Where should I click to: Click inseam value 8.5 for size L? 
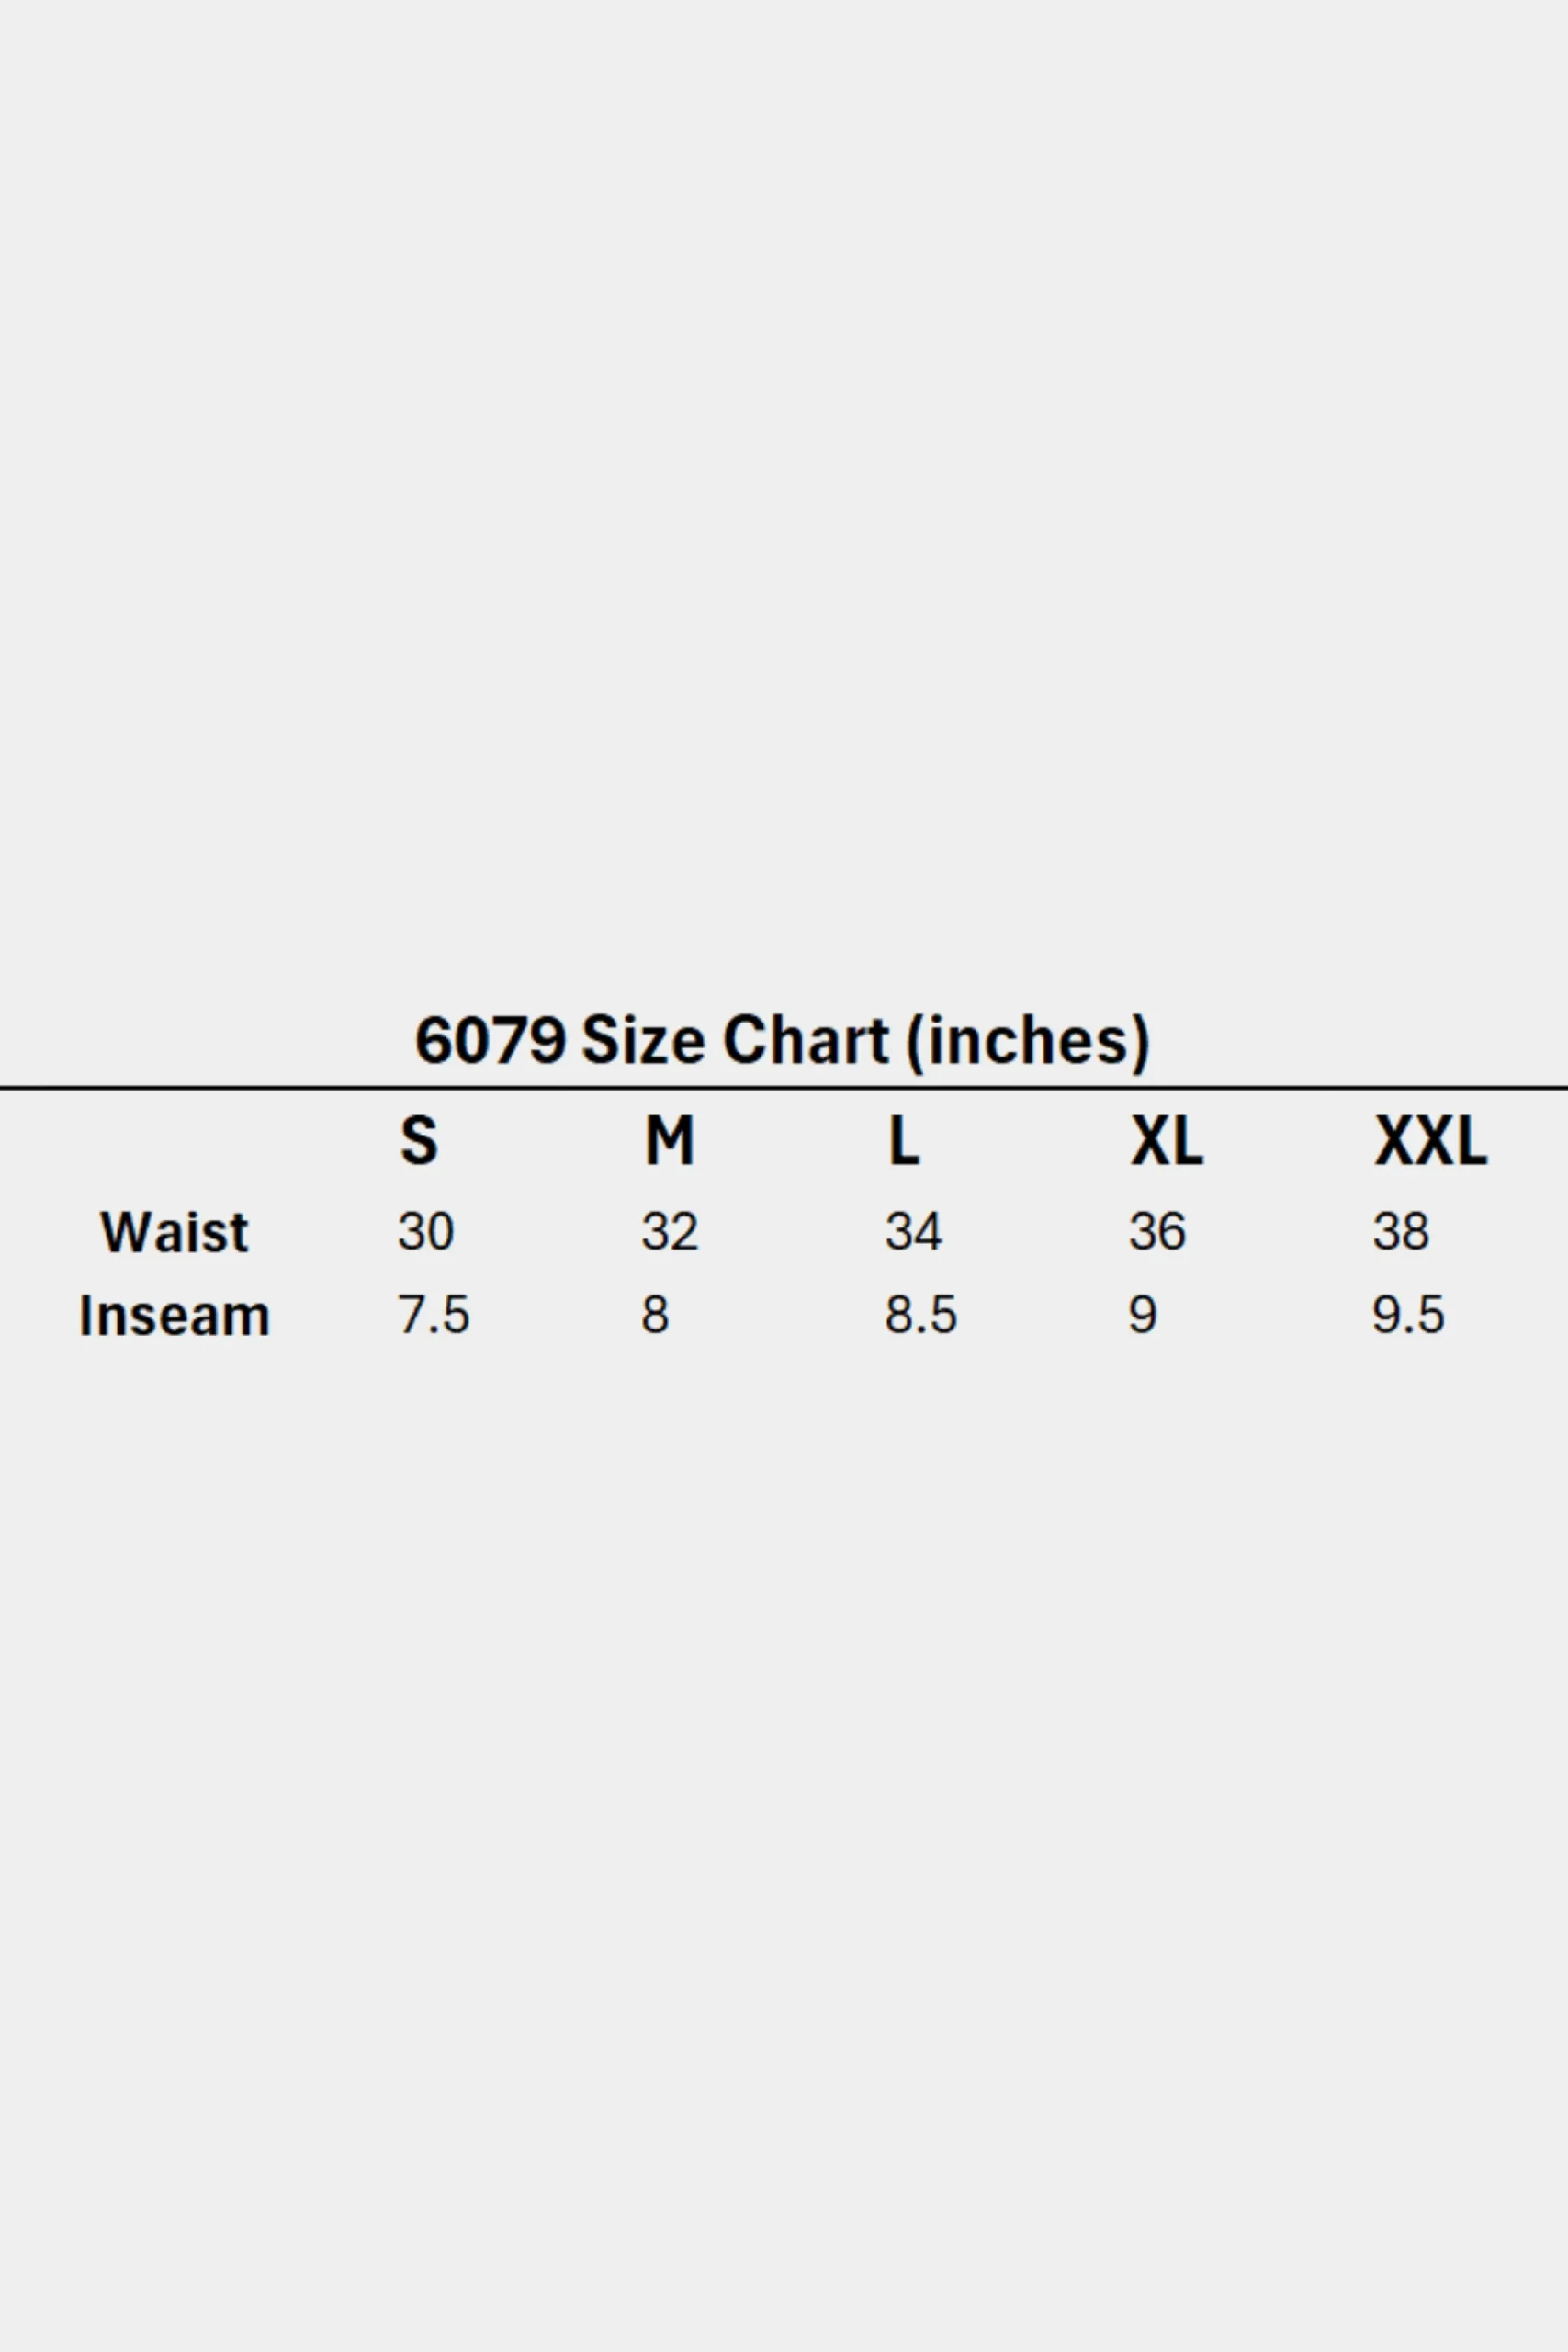pyautogui.click(x=921, y=1314)
